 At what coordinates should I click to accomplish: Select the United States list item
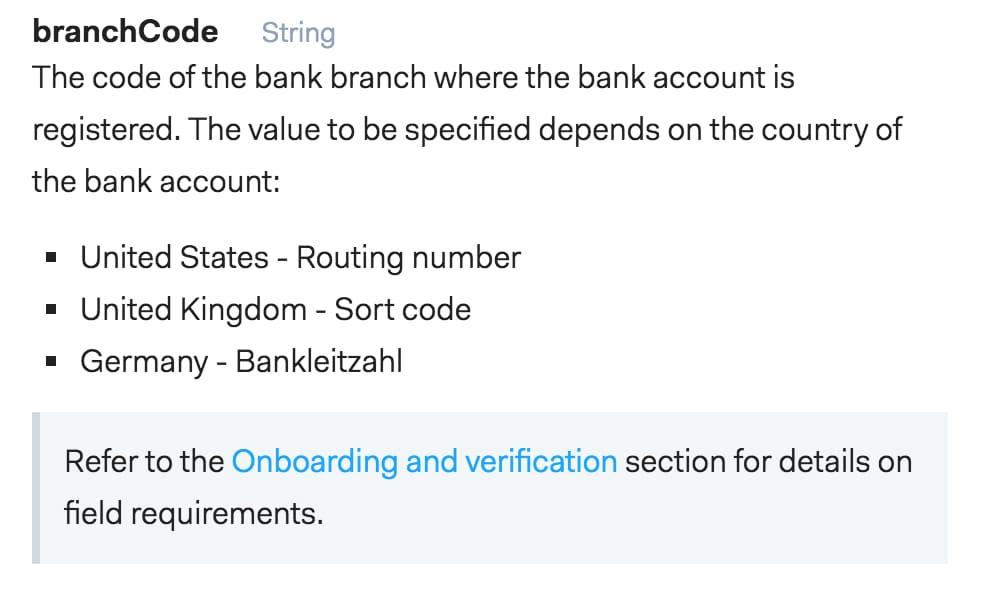point(300,258)
